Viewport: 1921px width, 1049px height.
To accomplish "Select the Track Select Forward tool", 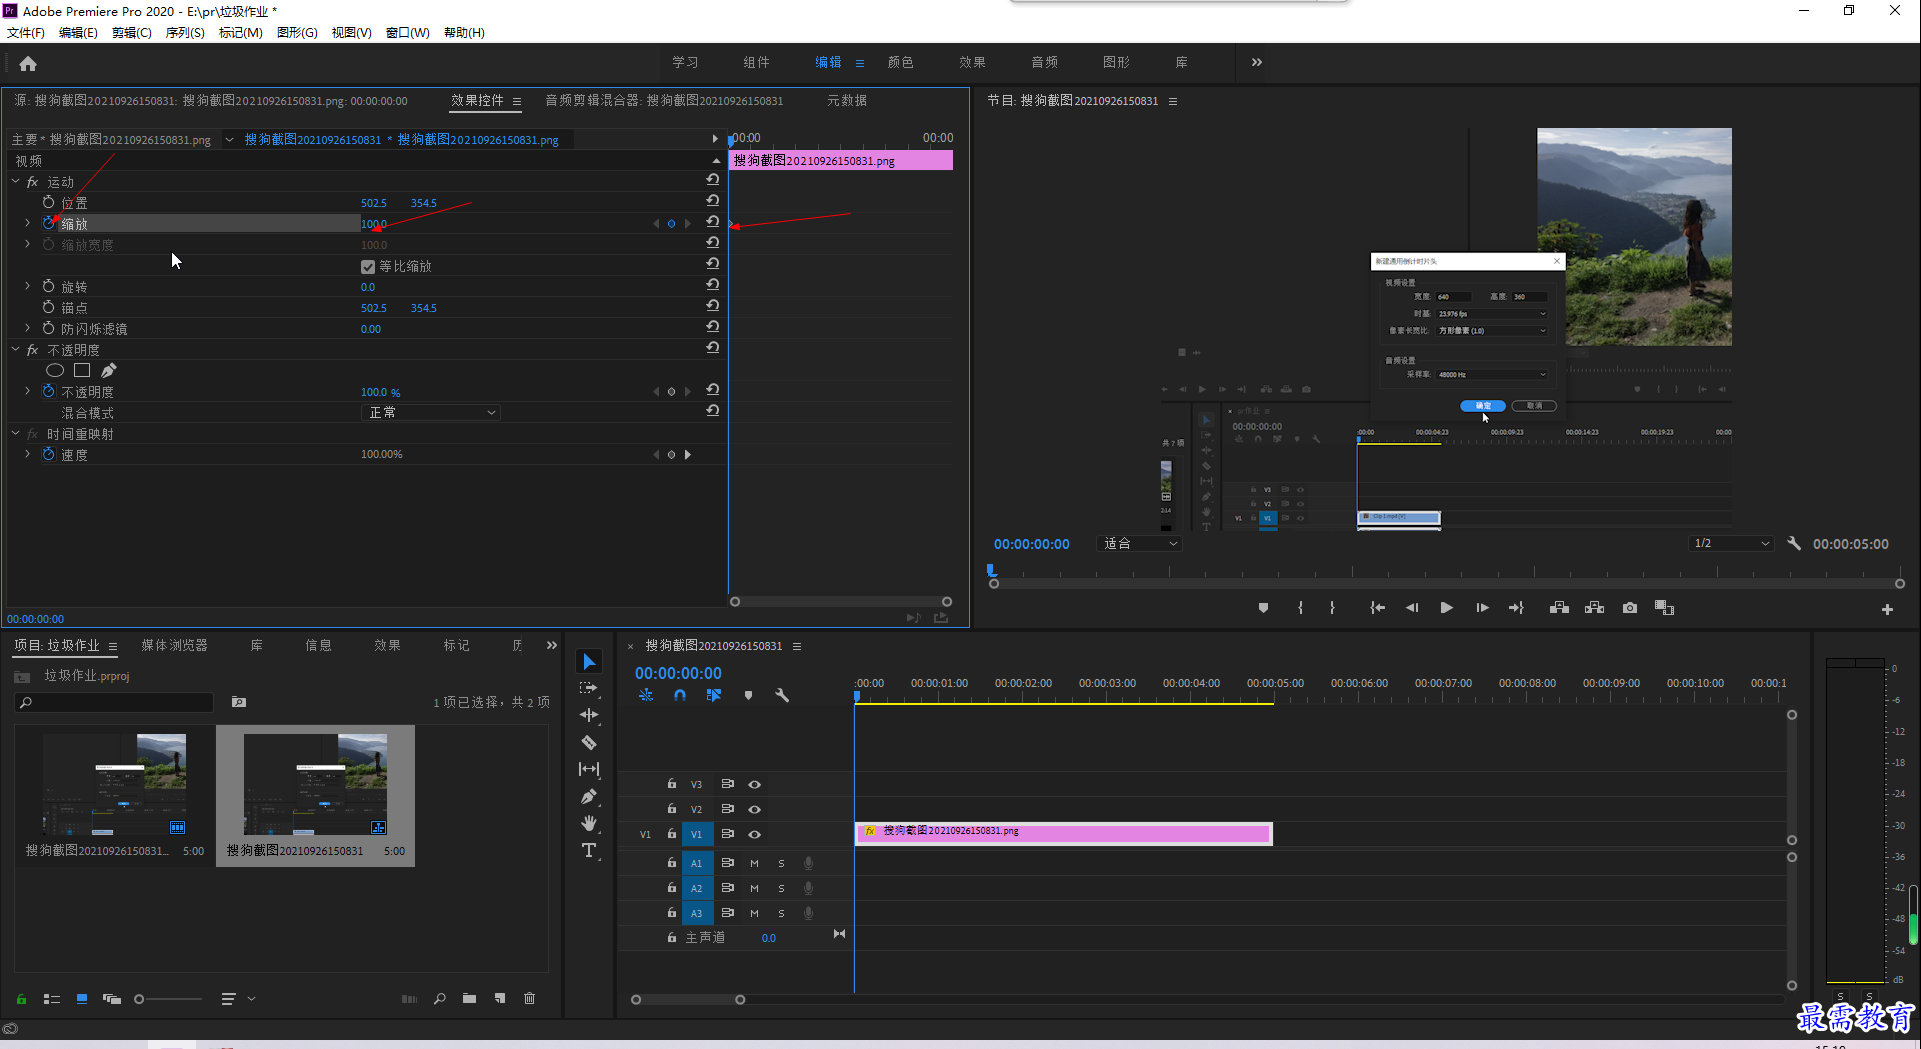I will point(589,688).
